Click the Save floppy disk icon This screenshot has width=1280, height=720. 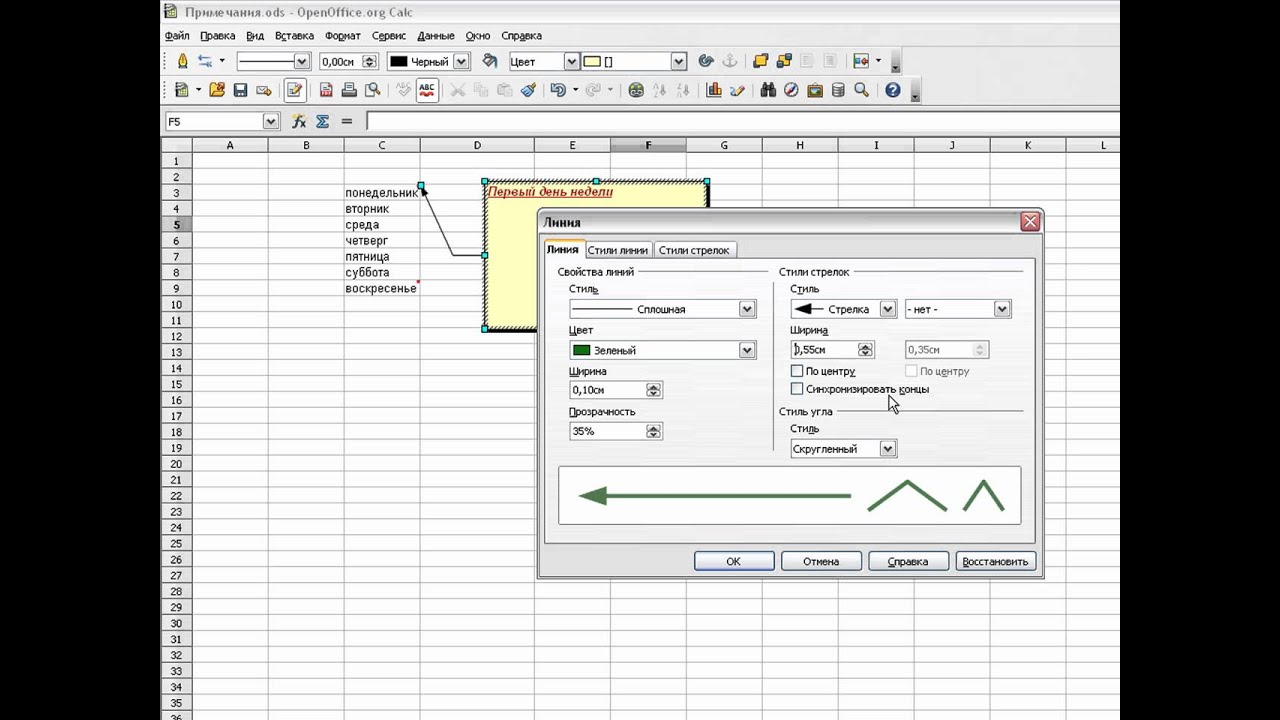tap(240, 90)
